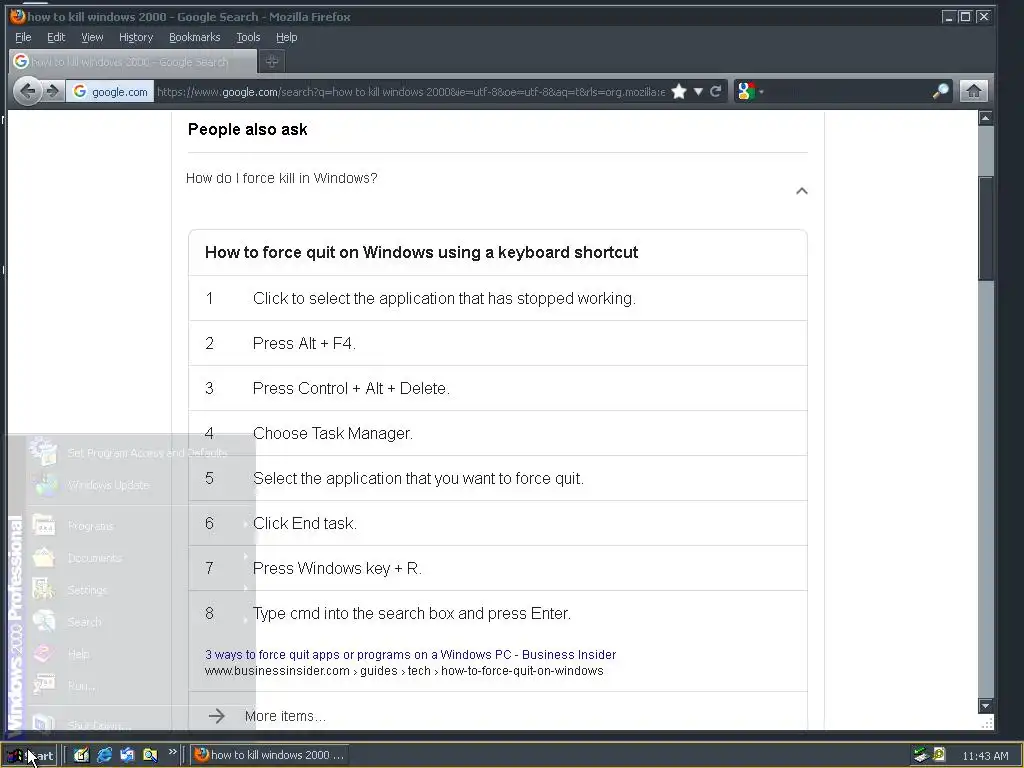Launch Outlook Express from quick launch
The height and width of the screenshot is (768, 1024).
click(127, 755)
